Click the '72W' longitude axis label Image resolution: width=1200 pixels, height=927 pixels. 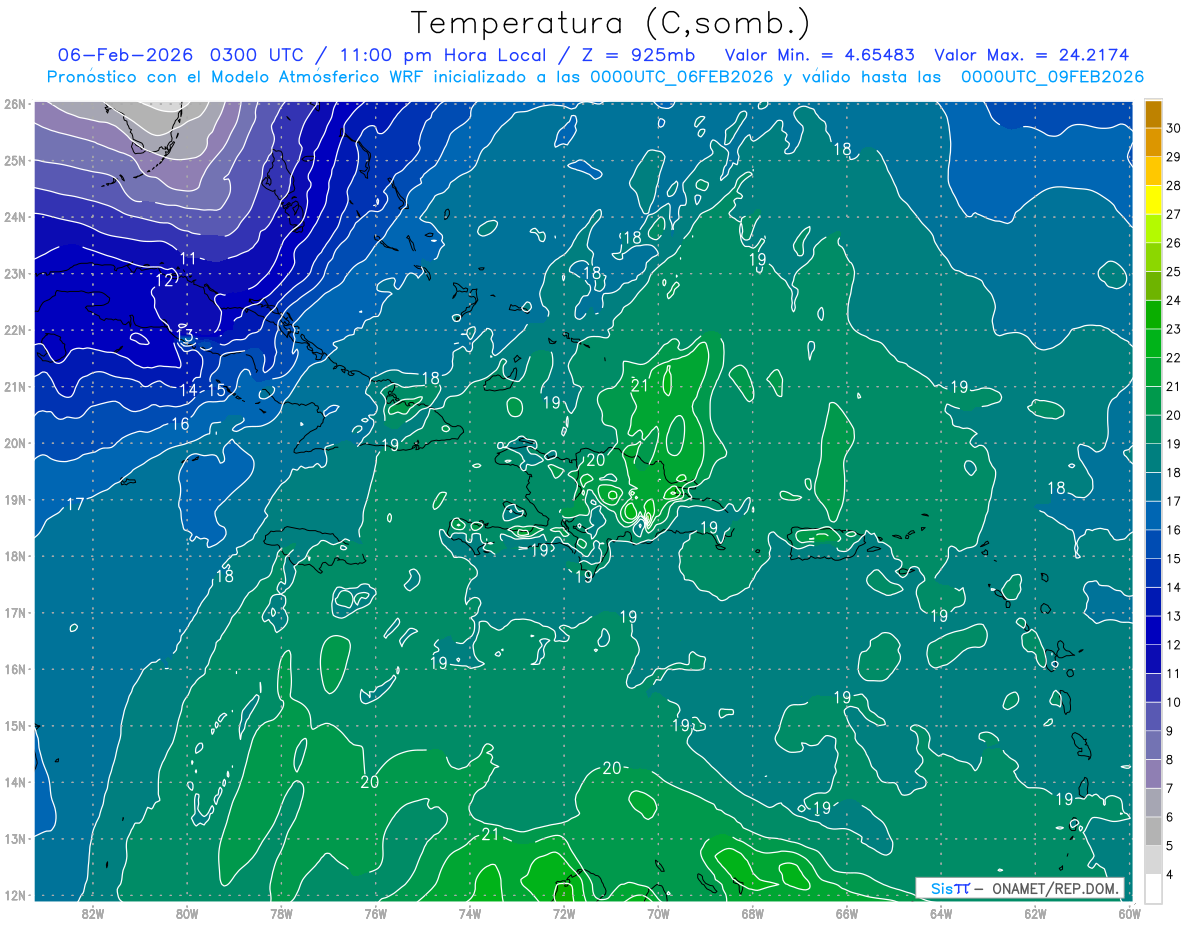coord(564,913)
